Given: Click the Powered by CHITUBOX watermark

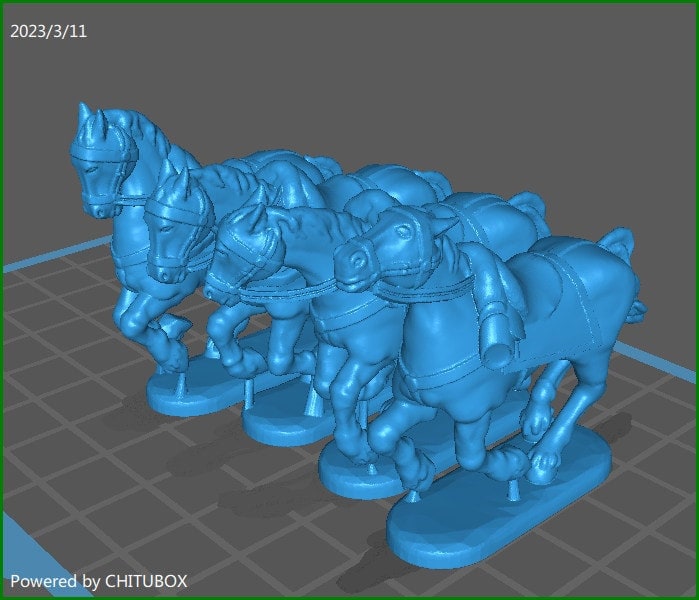Looking at the screenshot, I should click(98, 580).
